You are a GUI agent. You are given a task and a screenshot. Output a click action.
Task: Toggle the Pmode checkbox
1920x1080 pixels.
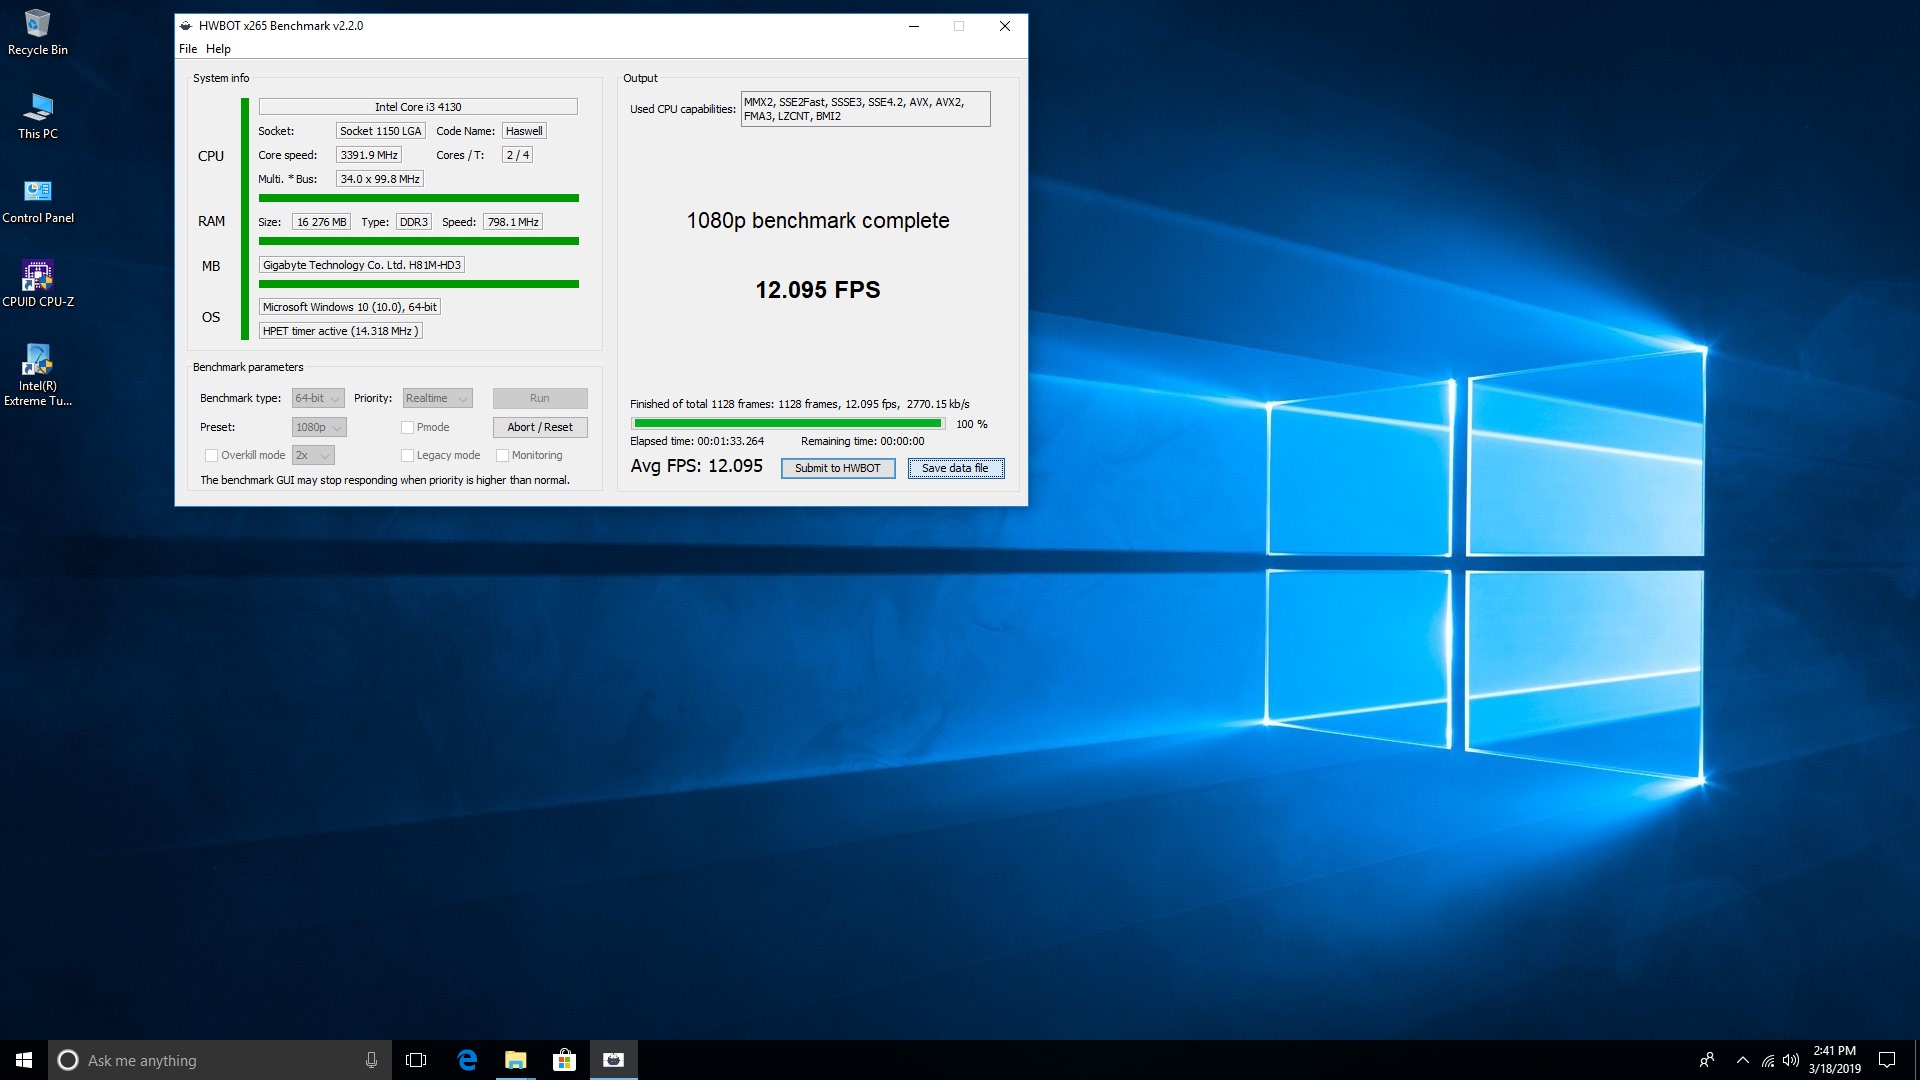[x=407, y=427]
